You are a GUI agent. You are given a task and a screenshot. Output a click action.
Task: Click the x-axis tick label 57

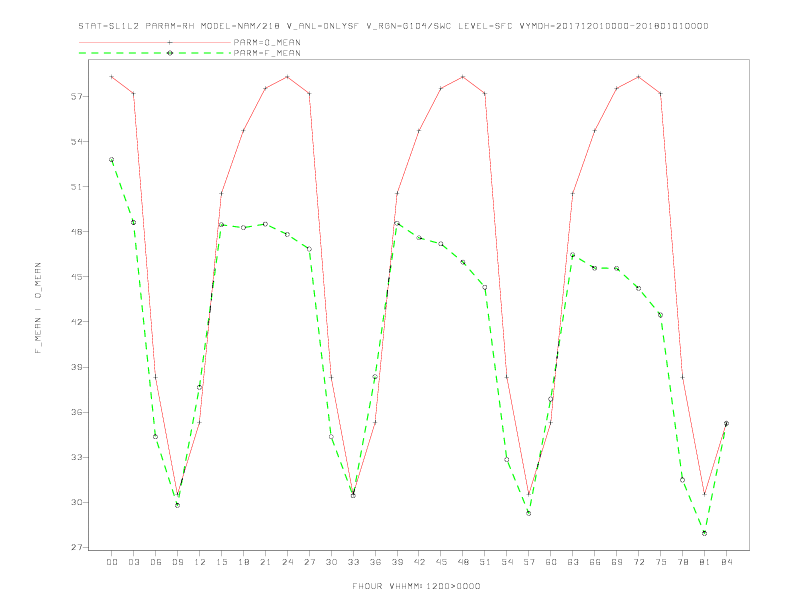[529, 562]
